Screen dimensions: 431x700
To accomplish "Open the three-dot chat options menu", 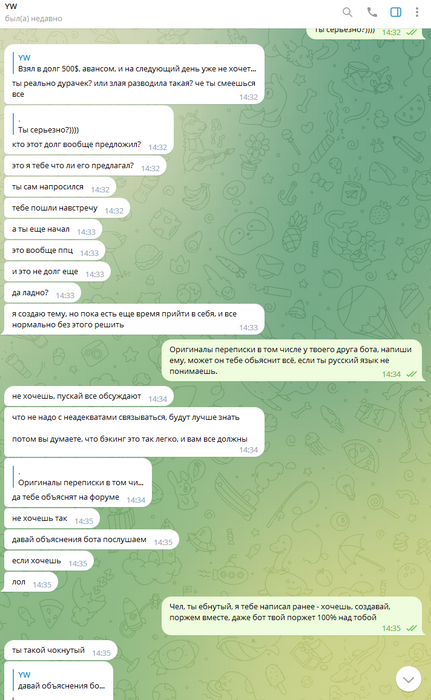I will tap(417, 12).
